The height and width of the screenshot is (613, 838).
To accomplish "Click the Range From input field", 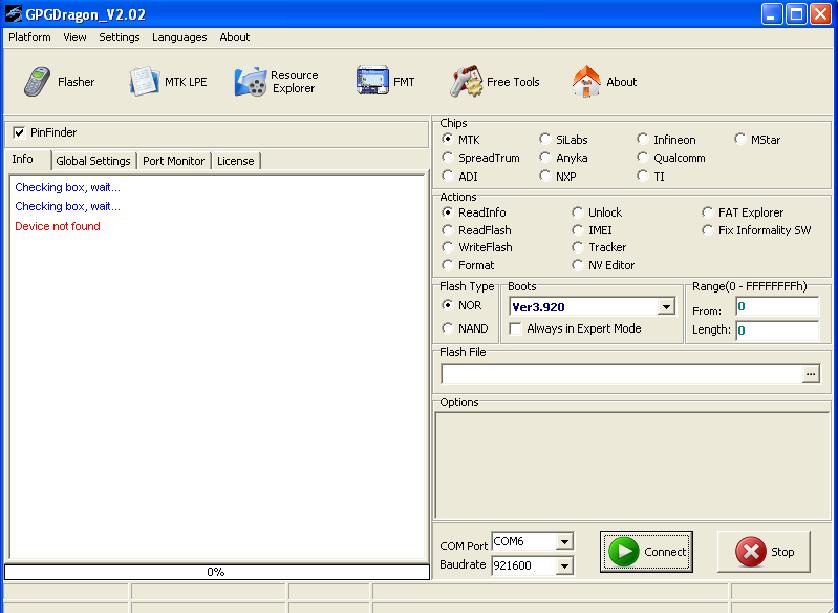I will coord(777,307).
